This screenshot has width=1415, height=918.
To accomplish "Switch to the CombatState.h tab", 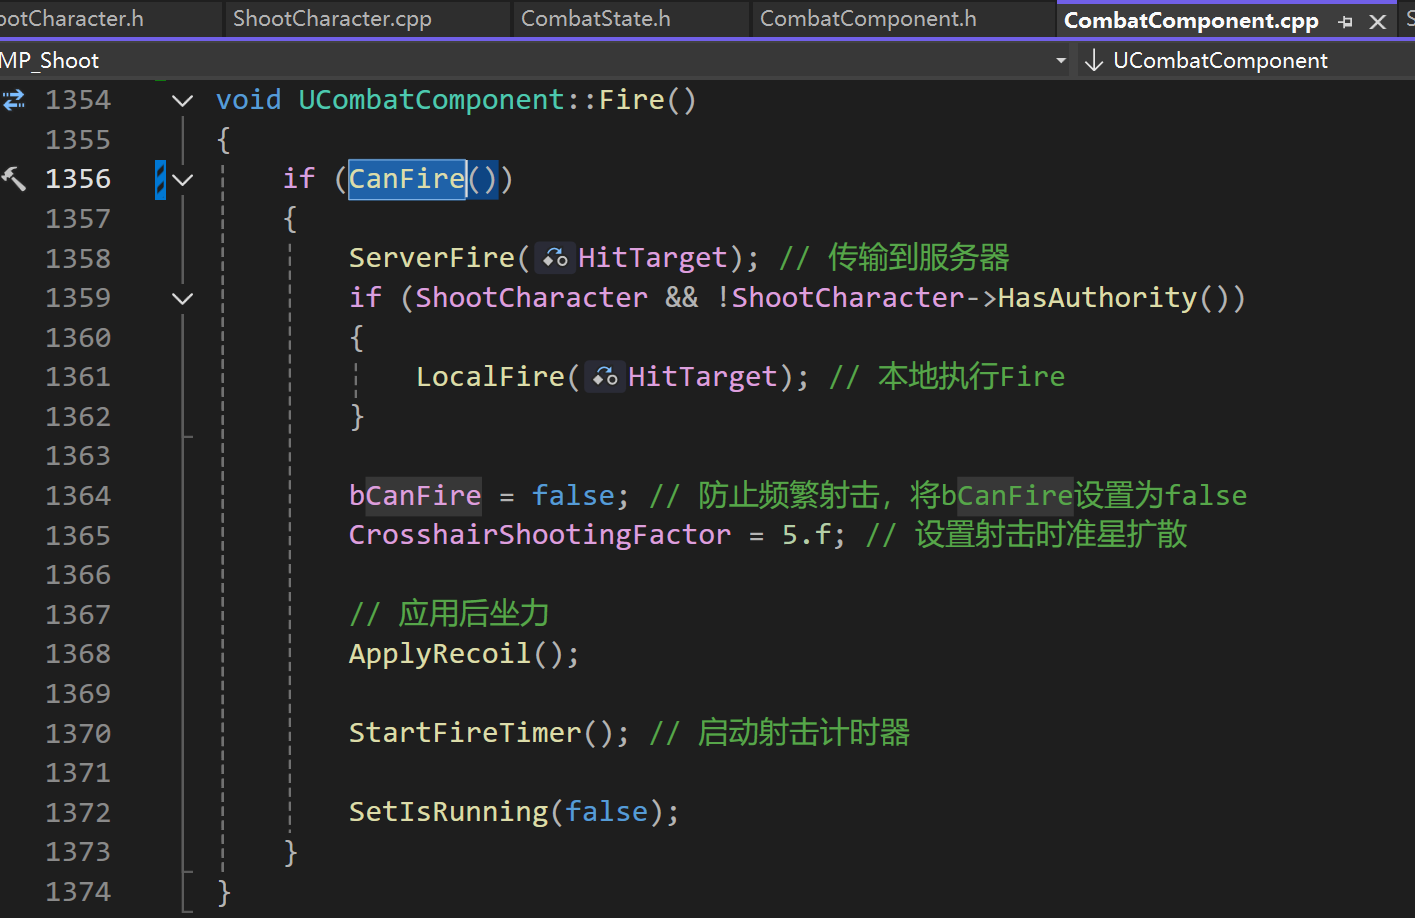I will 596,19.
